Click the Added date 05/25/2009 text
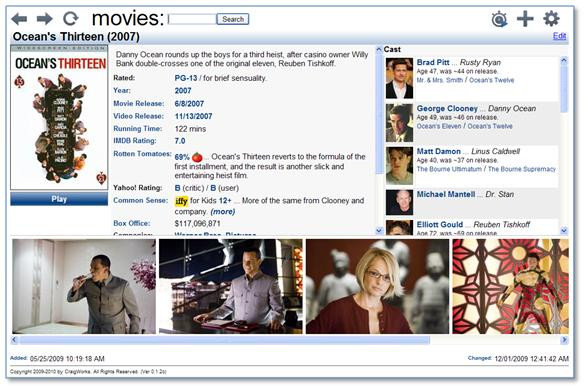The height and width of the screenshot is (389, 585). pos(67,359)
